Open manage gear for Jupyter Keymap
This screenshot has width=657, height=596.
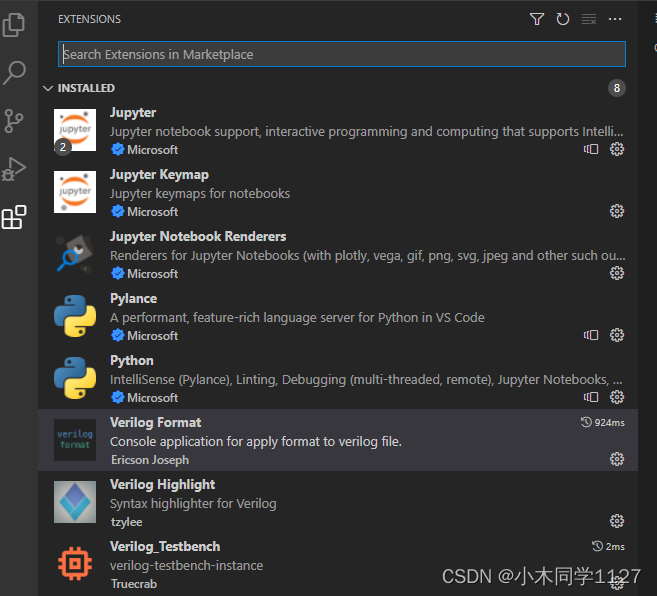click(616, 211)
